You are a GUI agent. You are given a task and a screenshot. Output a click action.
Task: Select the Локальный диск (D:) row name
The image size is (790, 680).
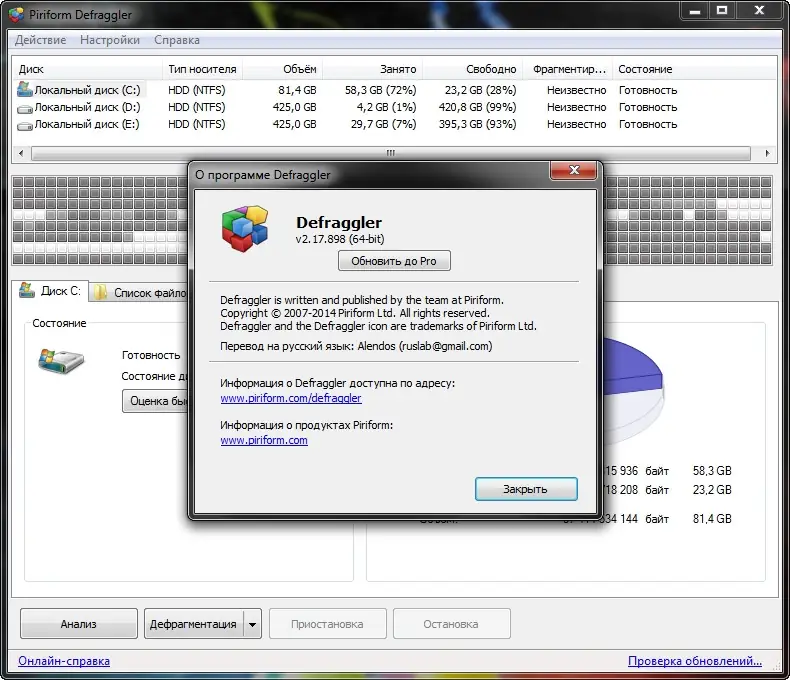coord(87,107)
